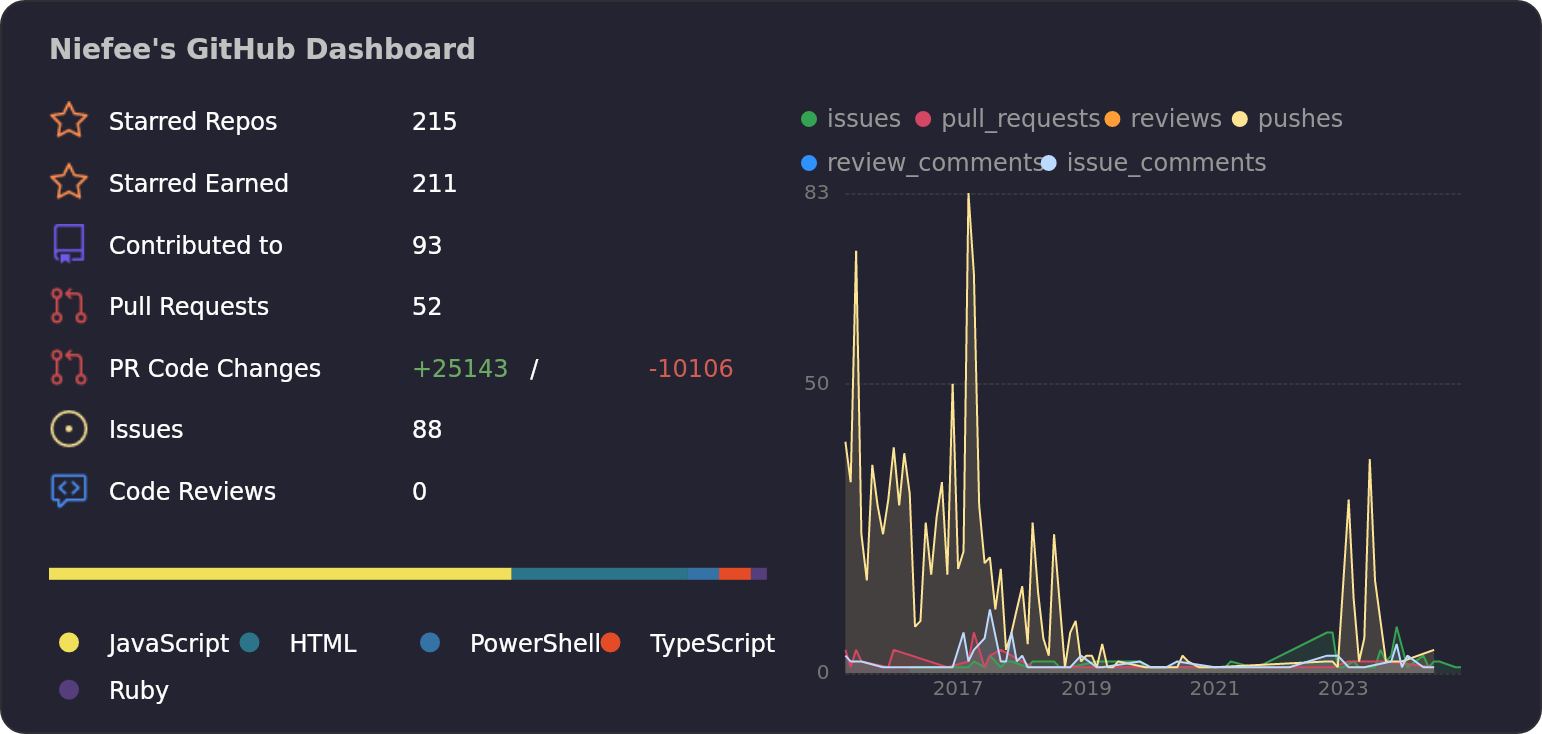The width and height of the screenshot is (1542, 734).
Task: Click the JavaScript yellow color dot
Action: [x=69, y=643]
